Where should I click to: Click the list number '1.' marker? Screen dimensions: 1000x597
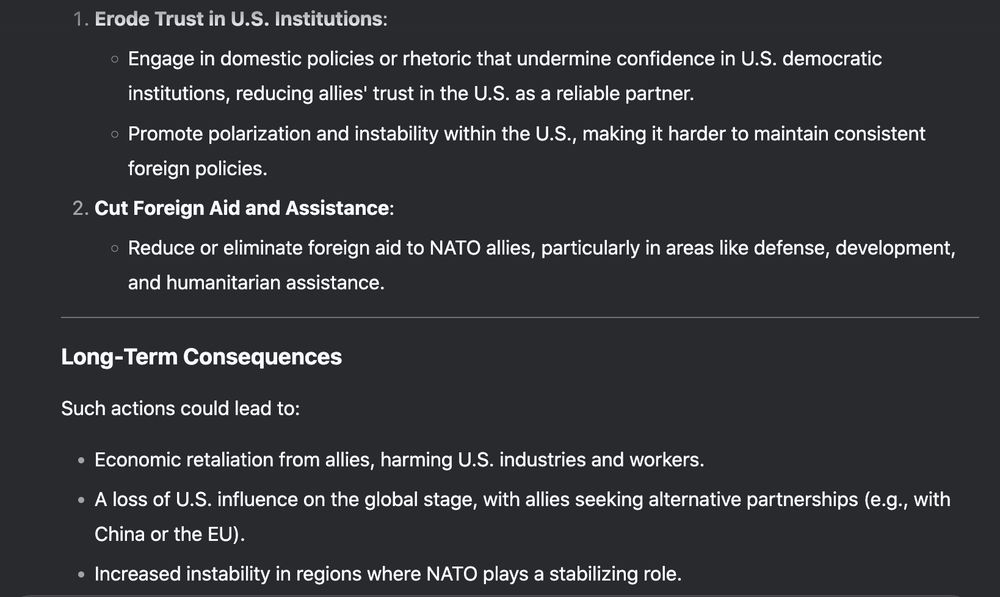[x=80, y=19]
